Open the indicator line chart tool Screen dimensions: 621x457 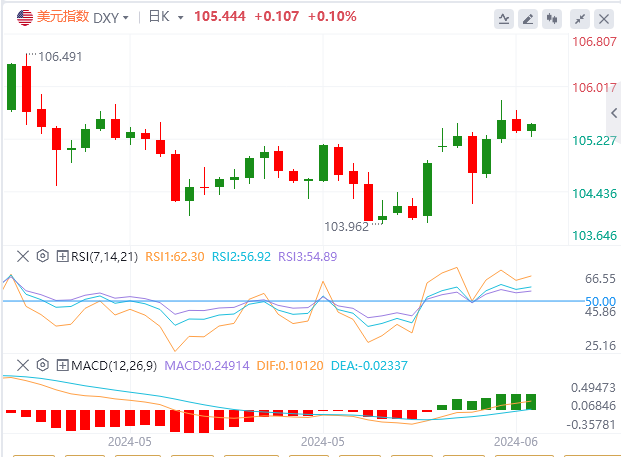pos(504,19)
